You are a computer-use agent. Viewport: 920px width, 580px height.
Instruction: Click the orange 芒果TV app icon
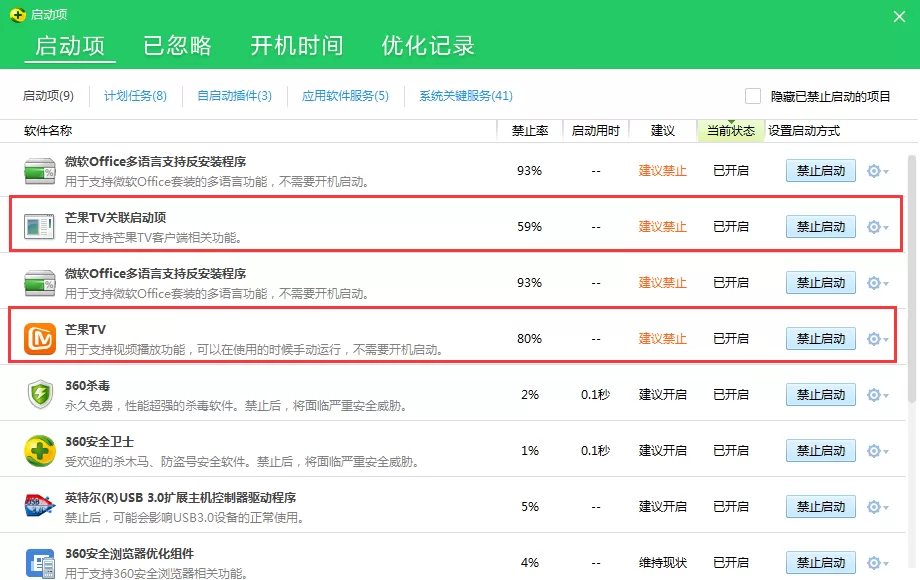(40, 339)
